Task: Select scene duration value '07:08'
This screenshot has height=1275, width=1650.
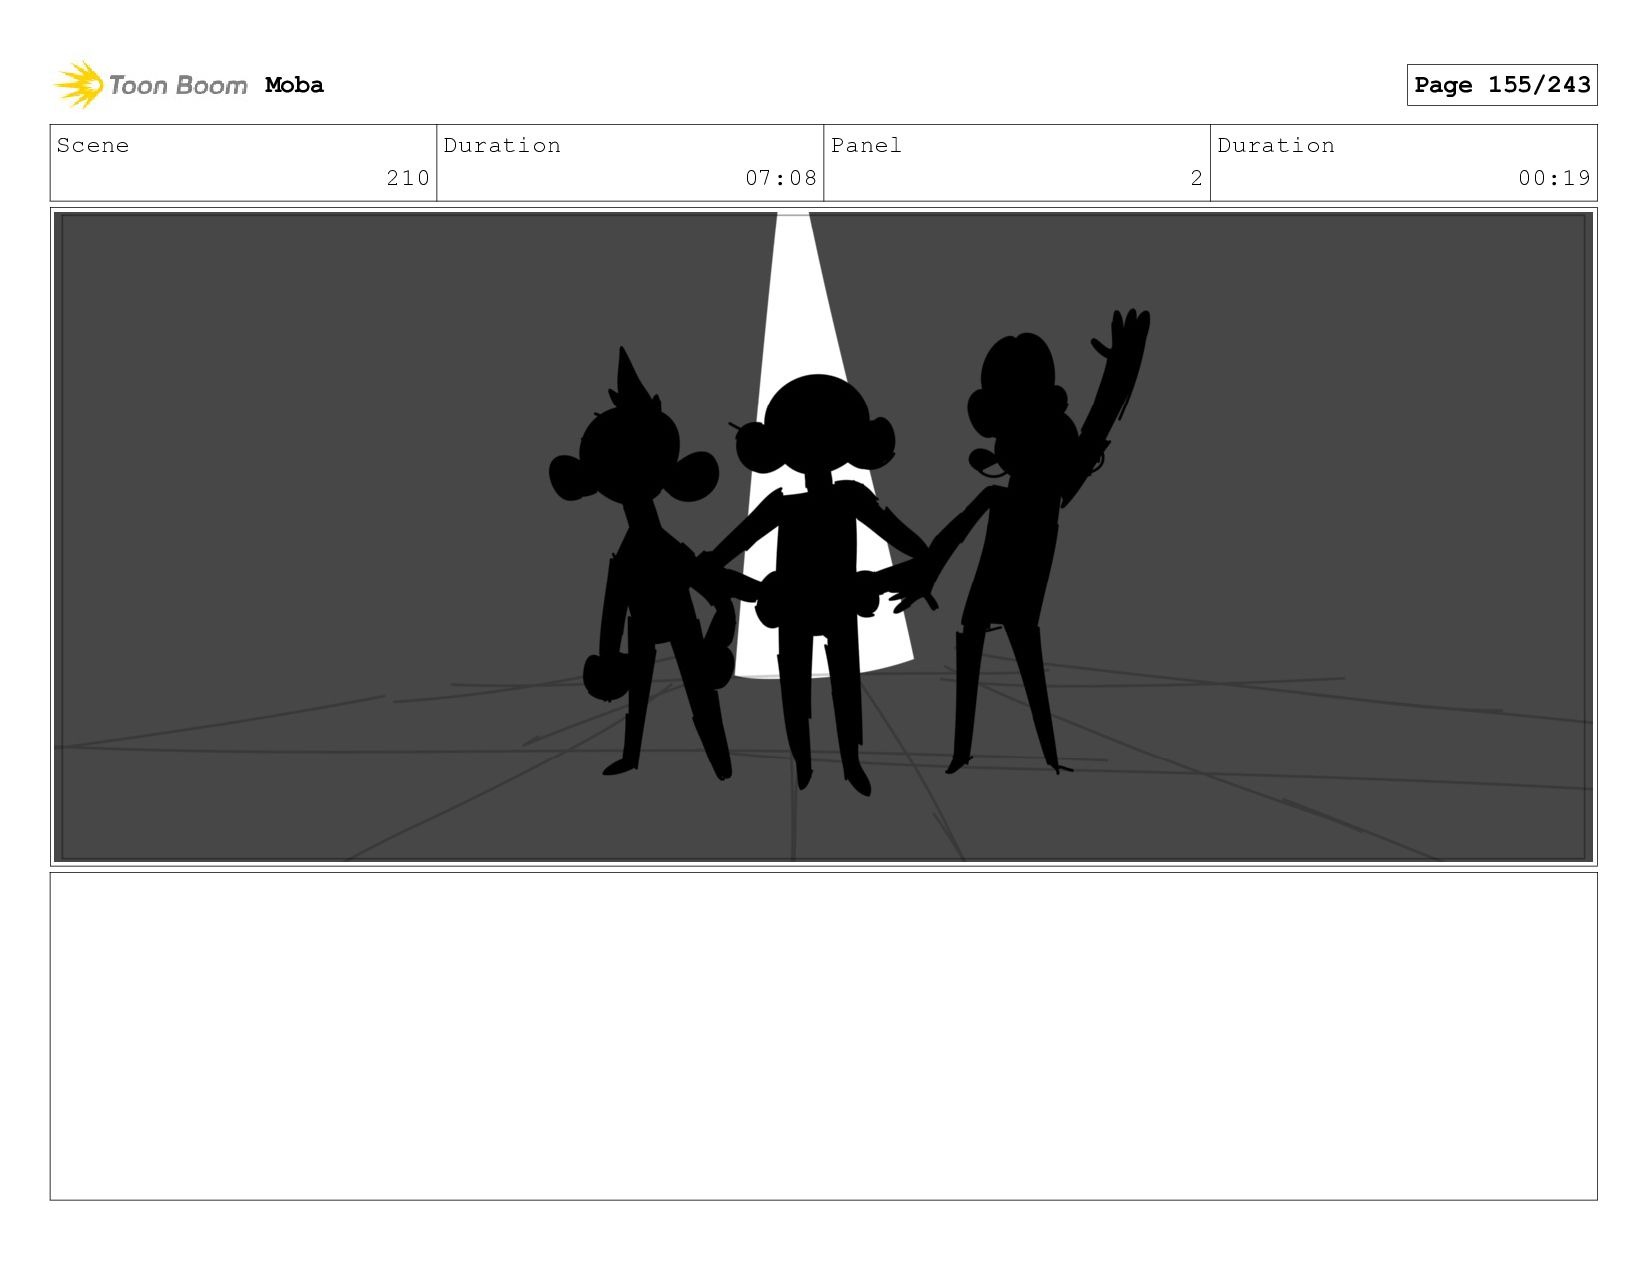Action: pyautogui.click(x=781, y=178)
